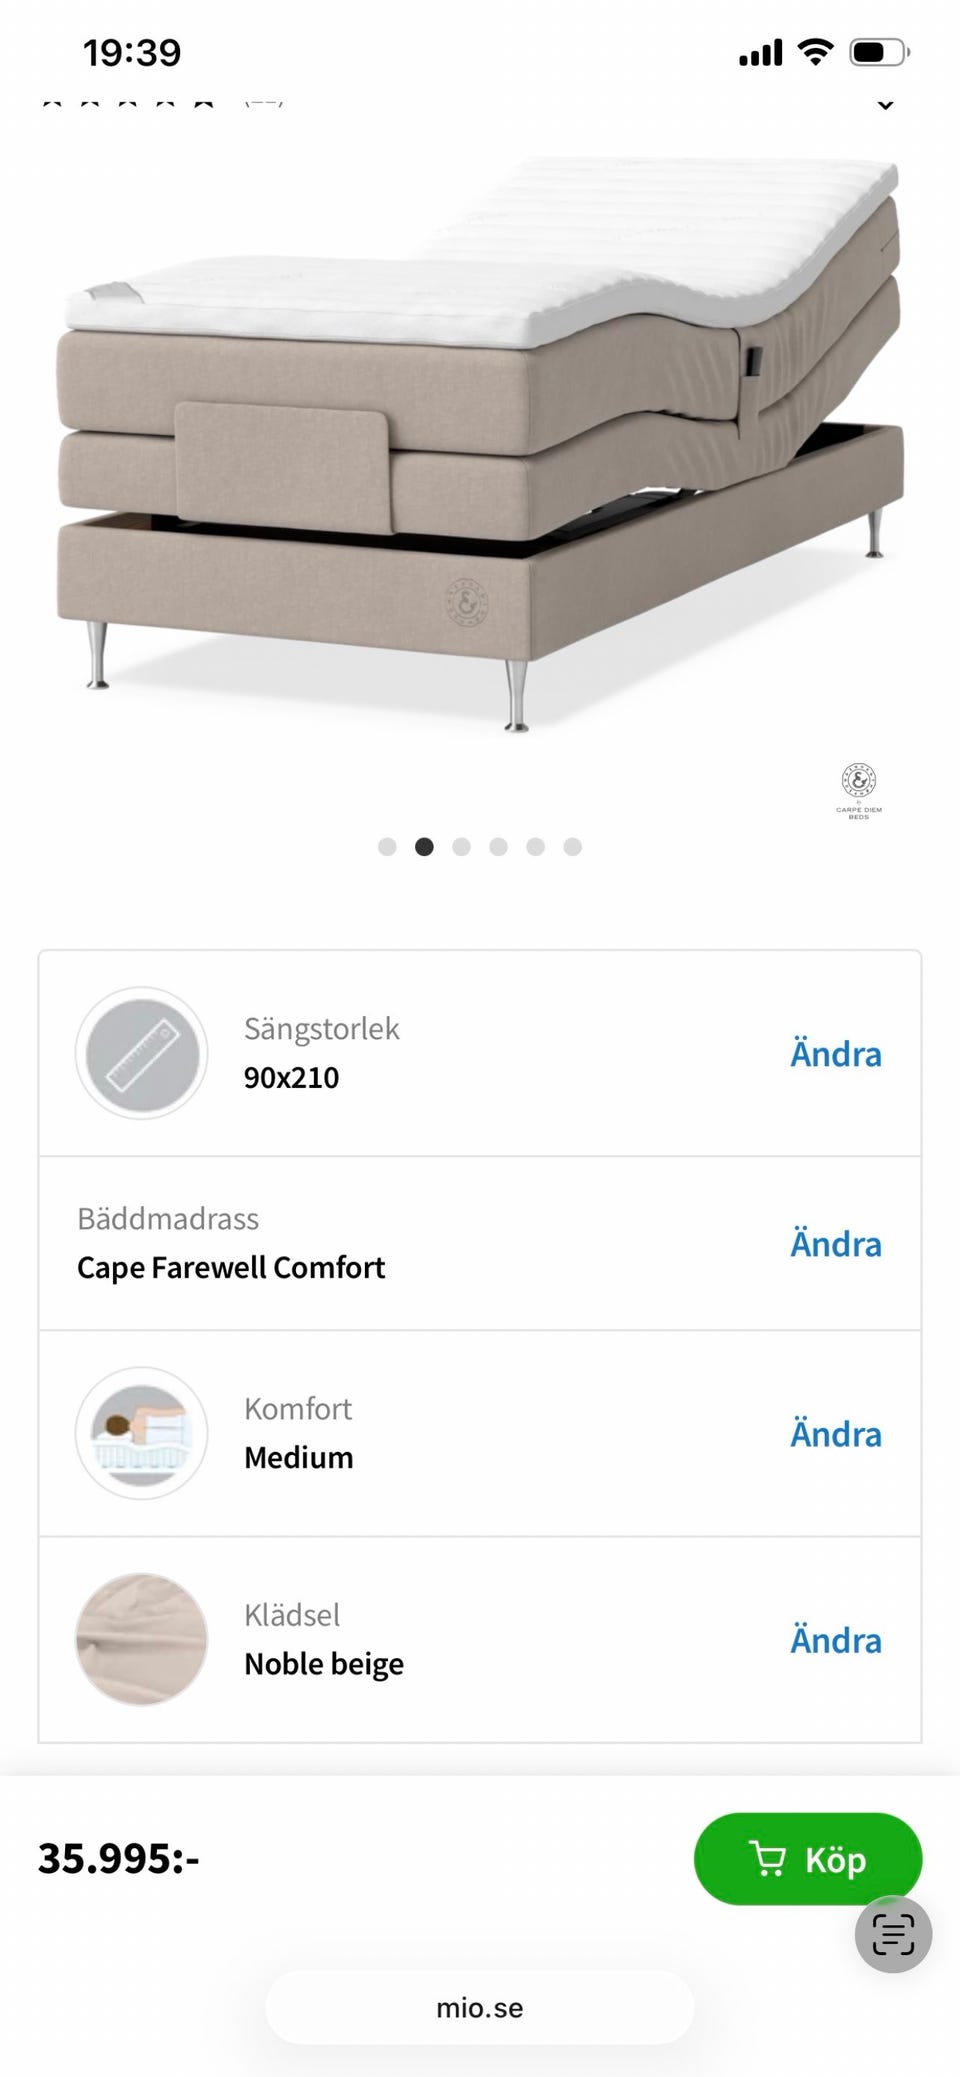Click the ruler bed-size icon

pos(141,1053)
